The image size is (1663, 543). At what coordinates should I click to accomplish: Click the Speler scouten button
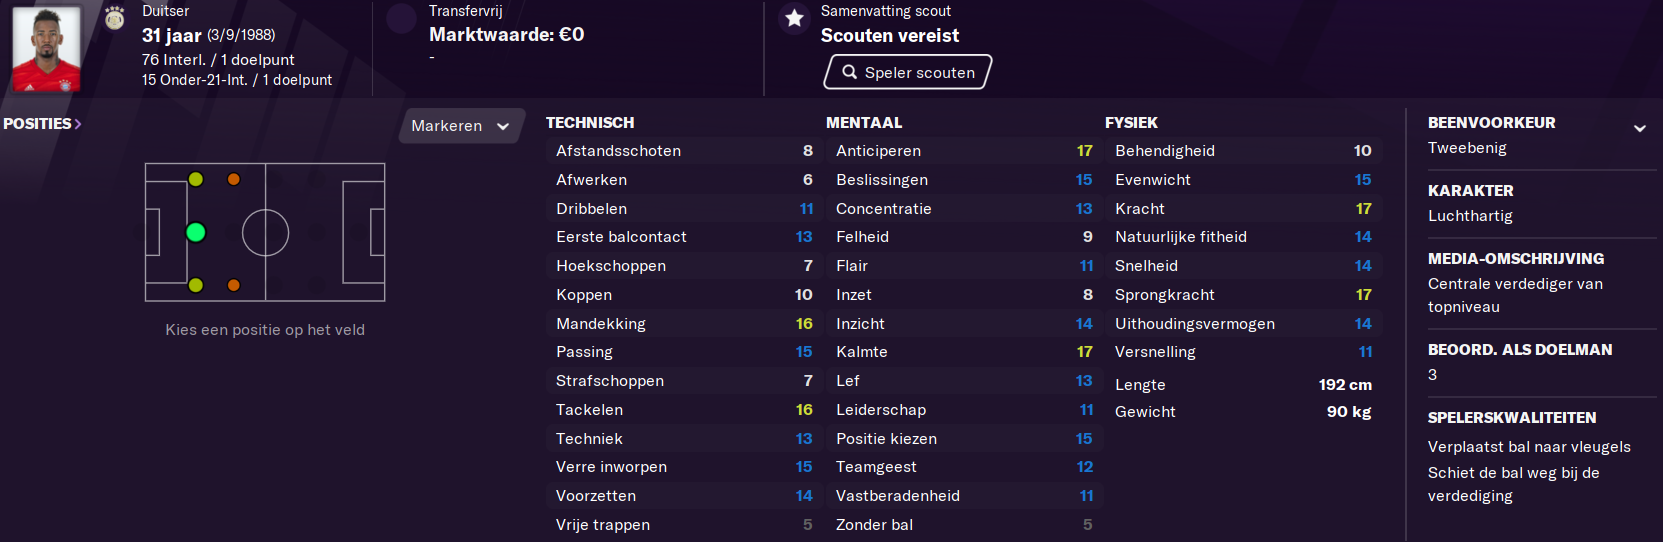[x=908, y=72]
